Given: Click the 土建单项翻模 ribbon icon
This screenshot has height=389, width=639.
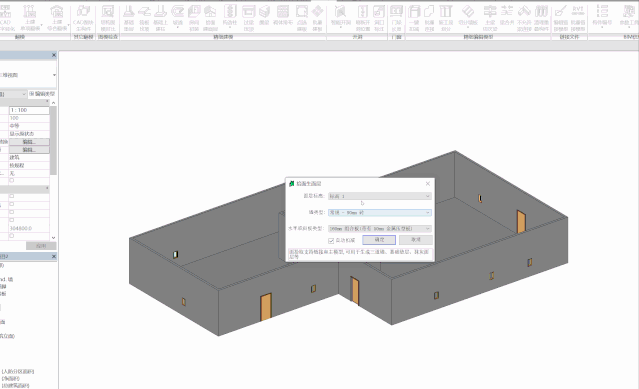Looking at the screenshot, I should coord(30,17).
